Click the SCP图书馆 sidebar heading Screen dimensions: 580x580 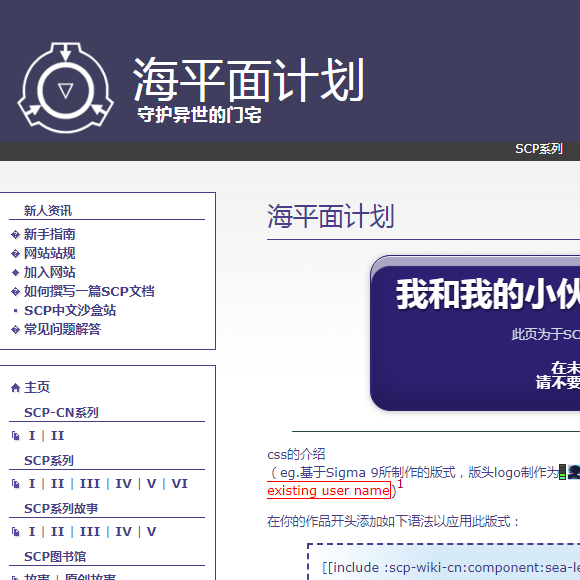tap(55, 557)
